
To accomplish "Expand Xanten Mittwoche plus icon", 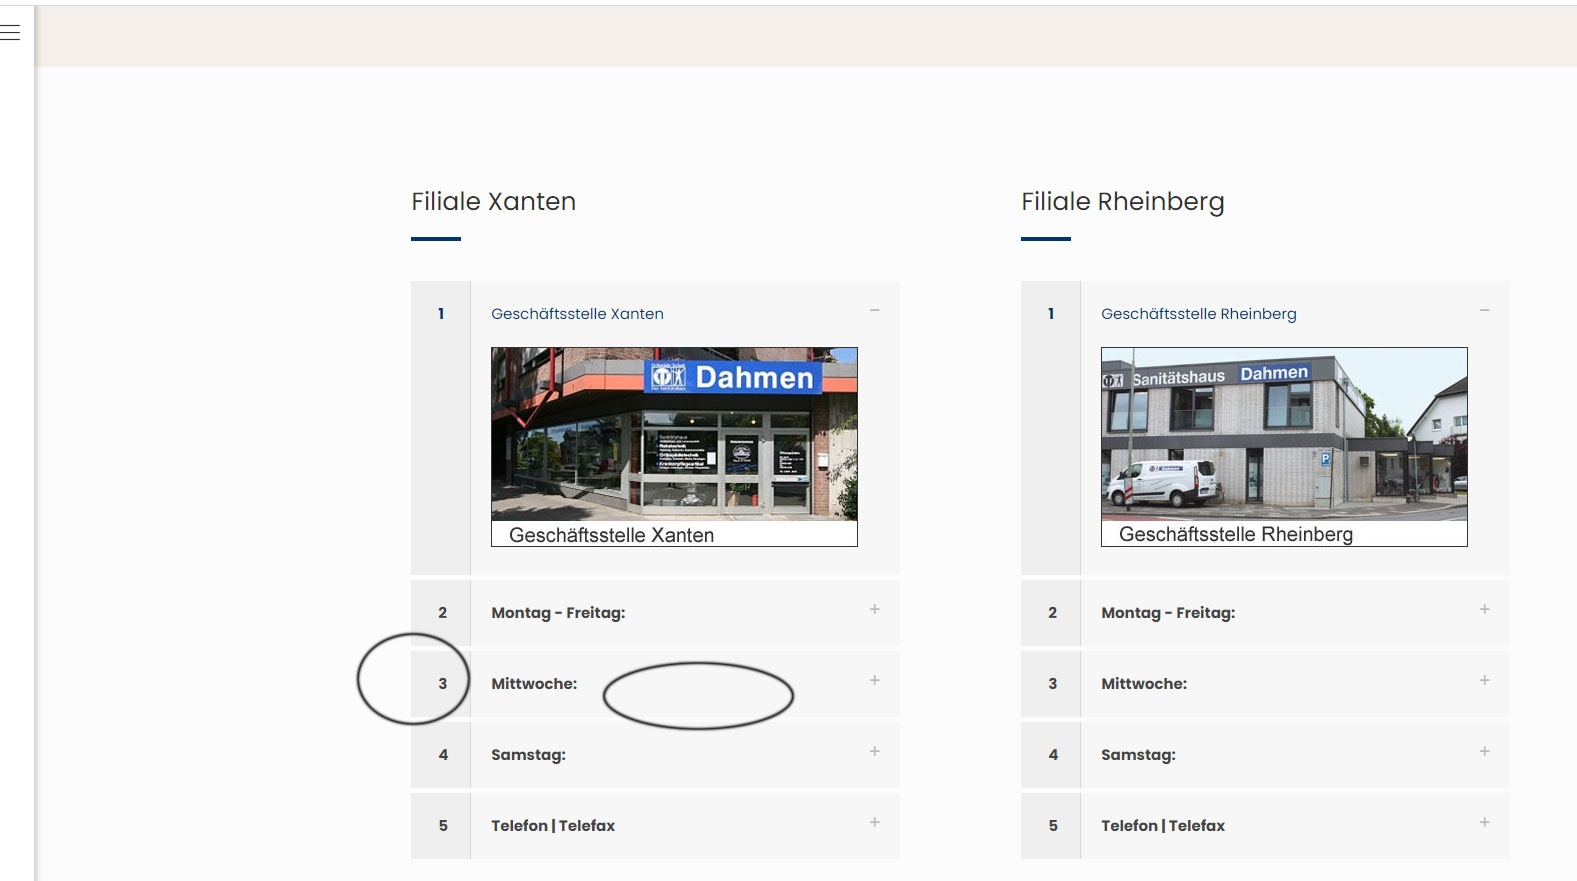I will (x=874, y=680).
